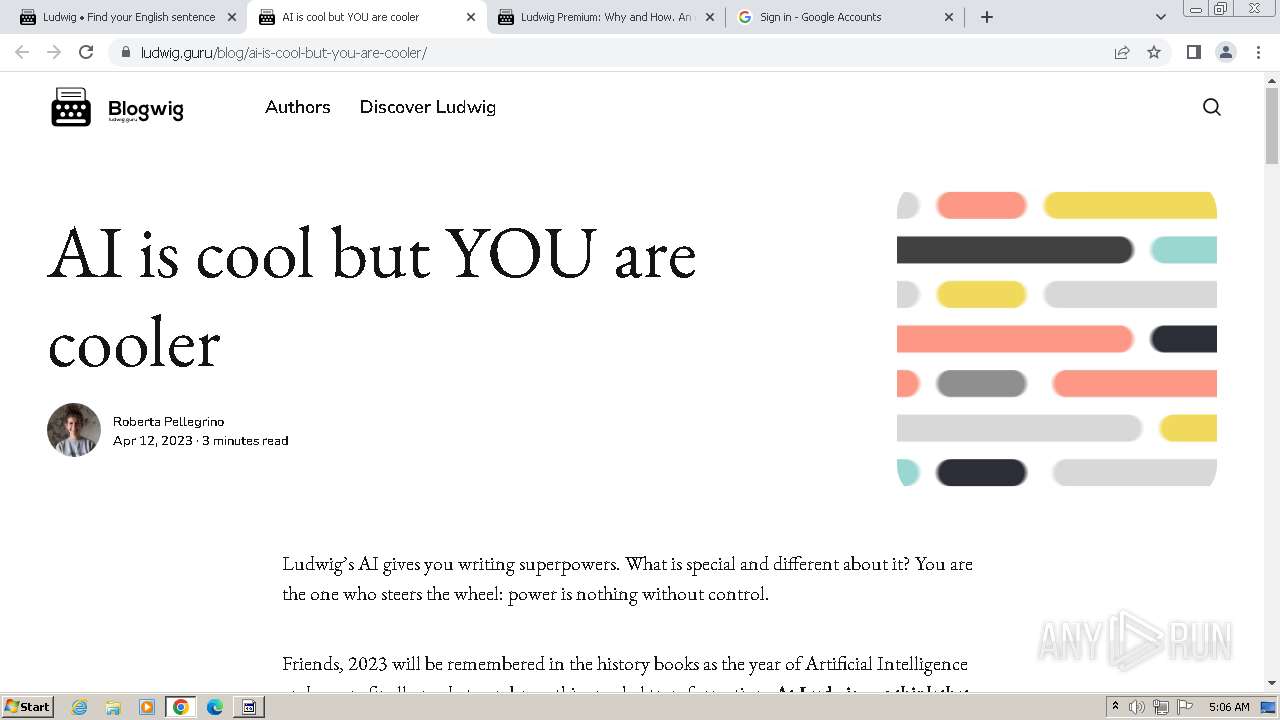Viewport: 1280px width, 720px height.
Task: Open the blog search magnifier icon
Action: (x=1211, y=107)
